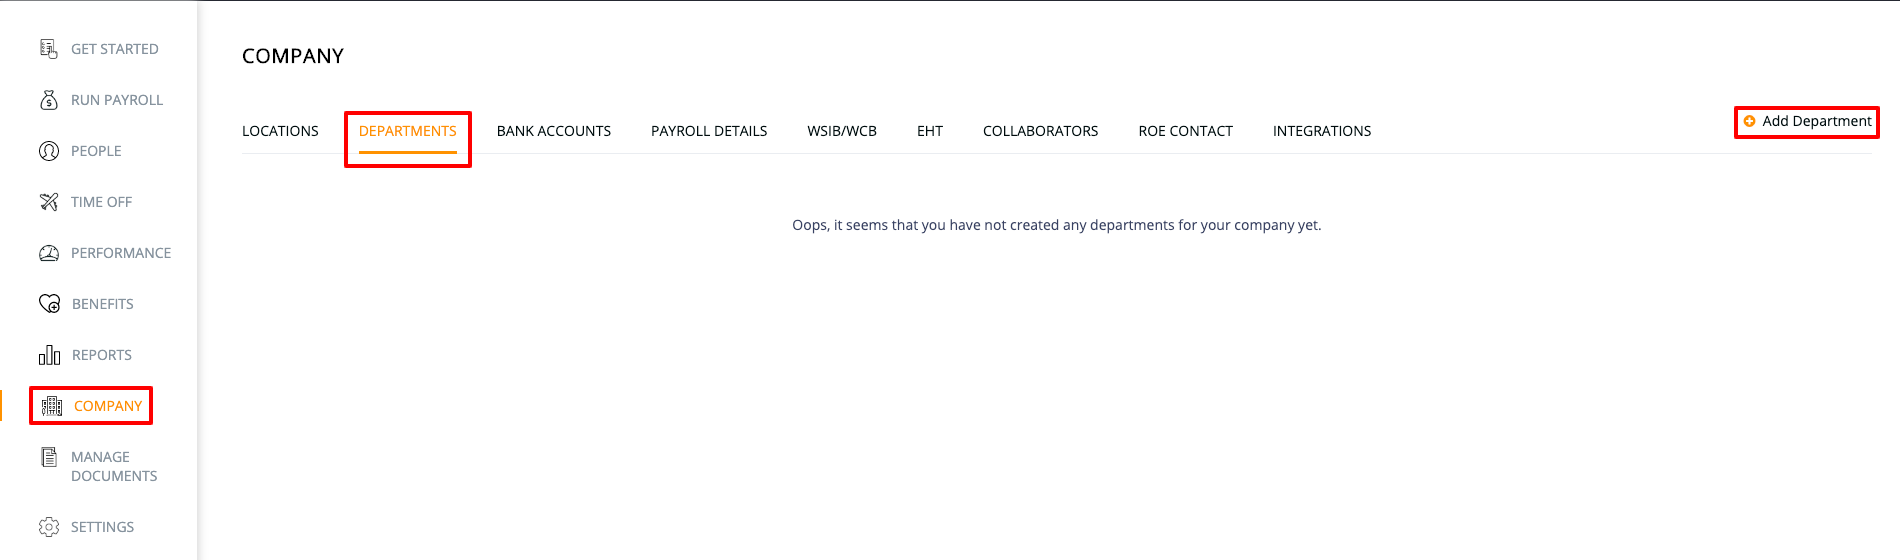Switch to the WSIB/WCB tab
Viewport: 1900px width, 560px height.
coord(842,131)
